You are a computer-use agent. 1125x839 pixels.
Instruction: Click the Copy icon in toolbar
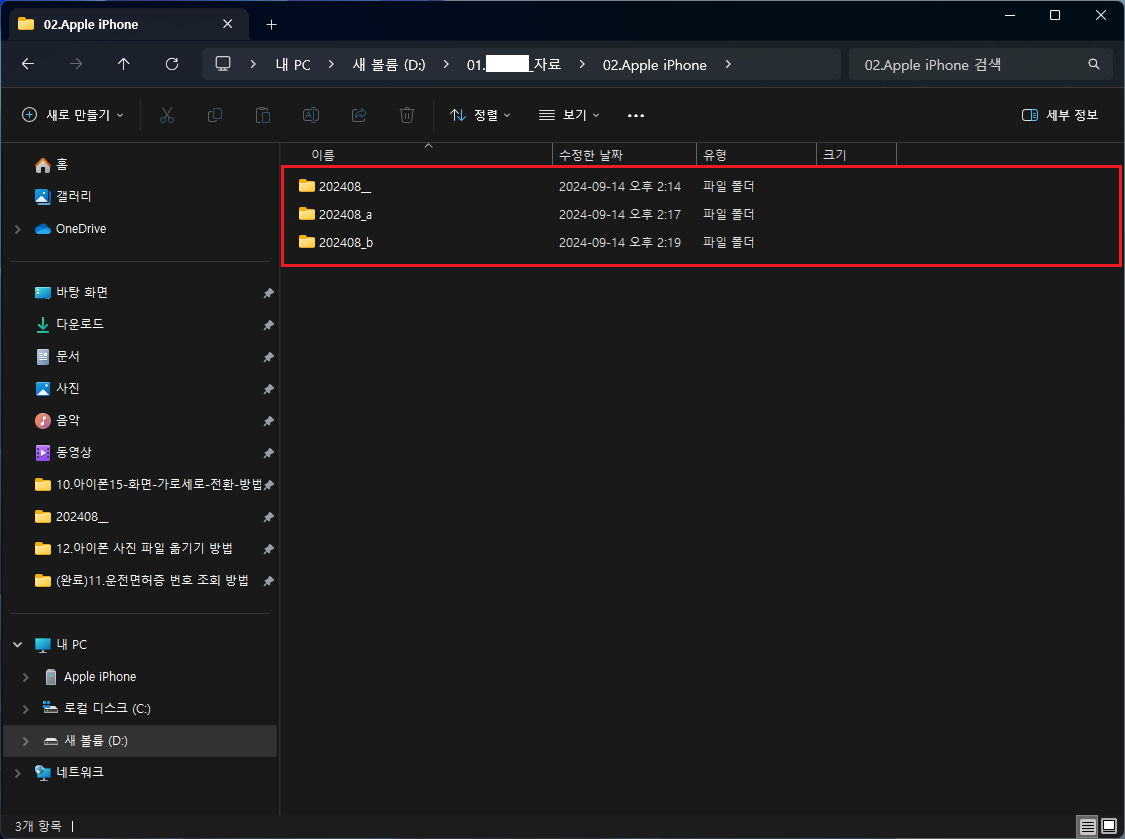click(215, 115)
